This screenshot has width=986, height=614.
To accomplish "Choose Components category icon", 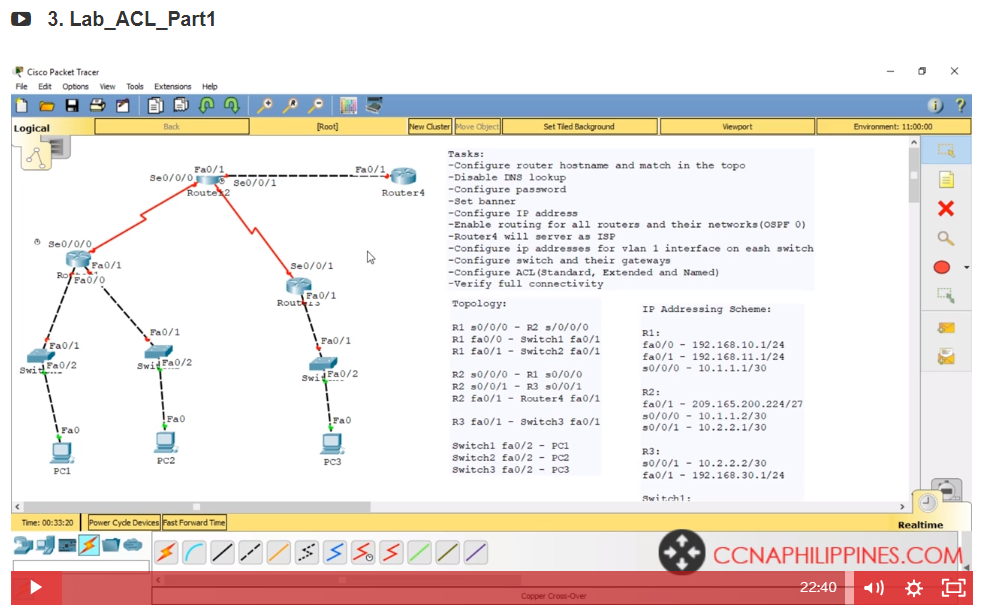I will (x=67, y=545).
